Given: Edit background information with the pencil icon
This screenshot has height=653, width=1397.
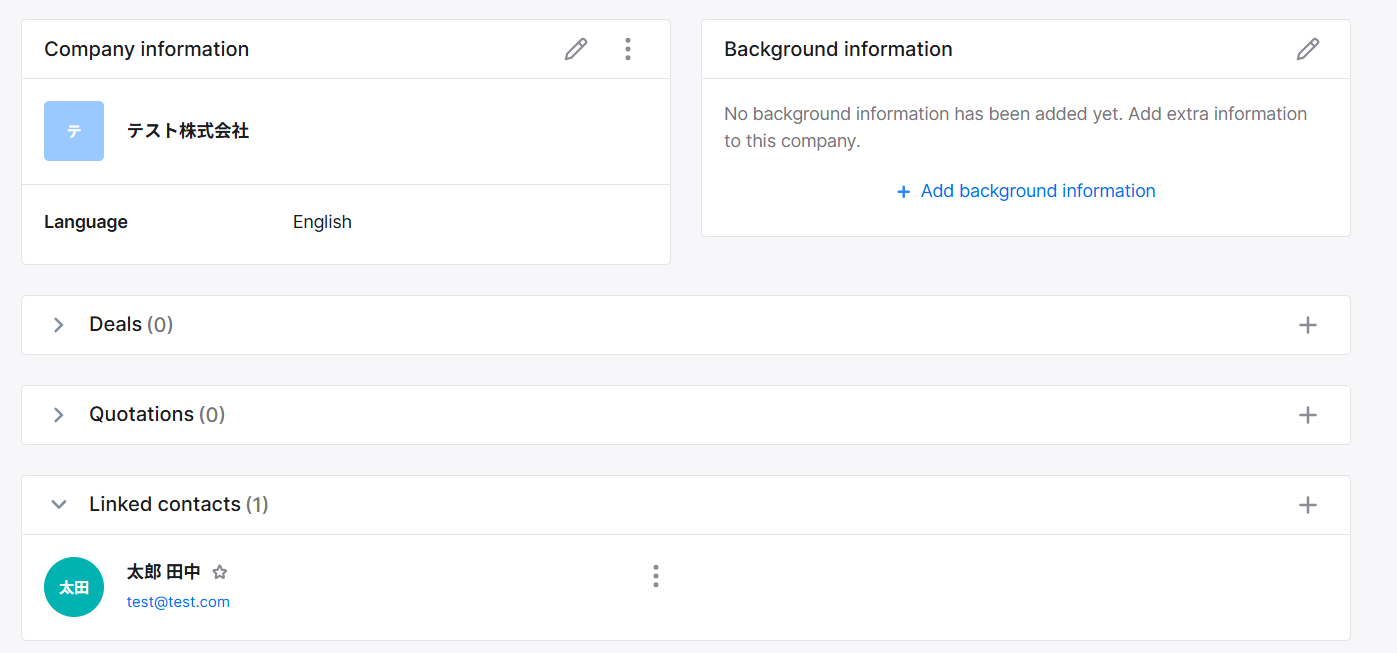Looking at the screenshot, I should point(1307,49).
